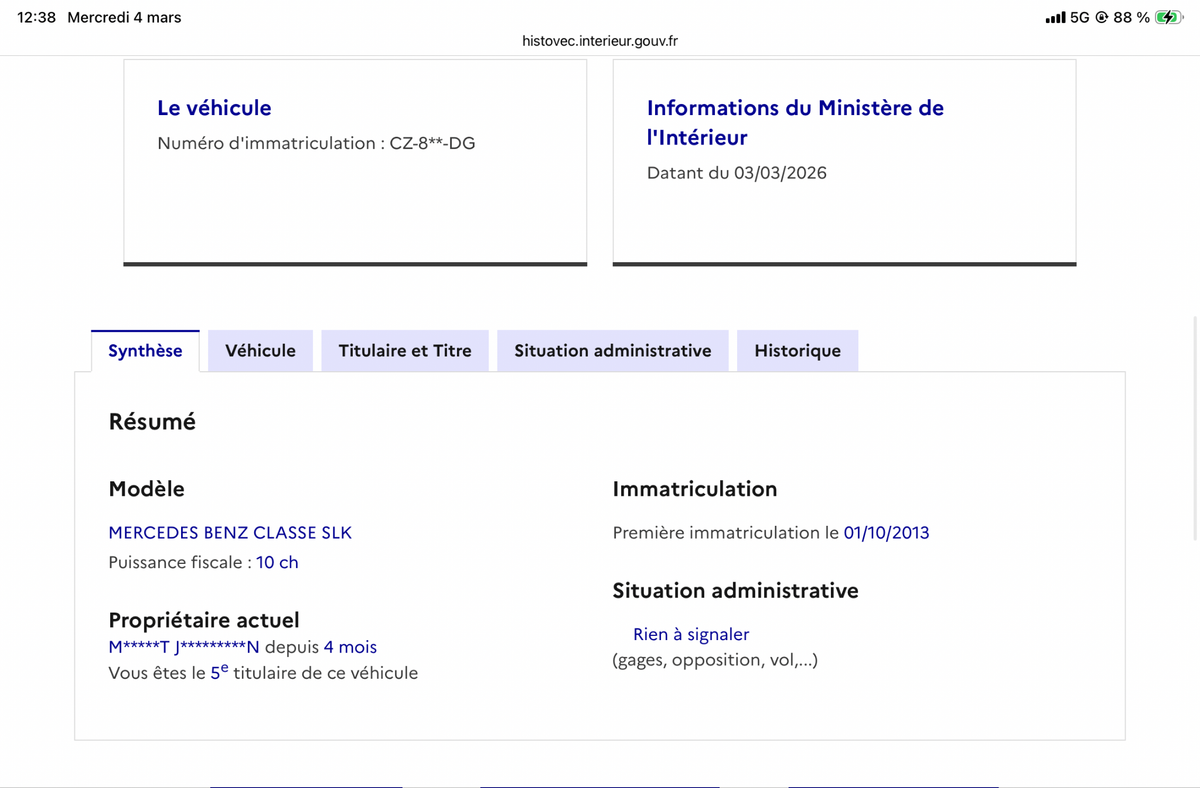
Task: Click the Propriétaire actuel heading
Action: pyautogui.click(x=204, y=620)
